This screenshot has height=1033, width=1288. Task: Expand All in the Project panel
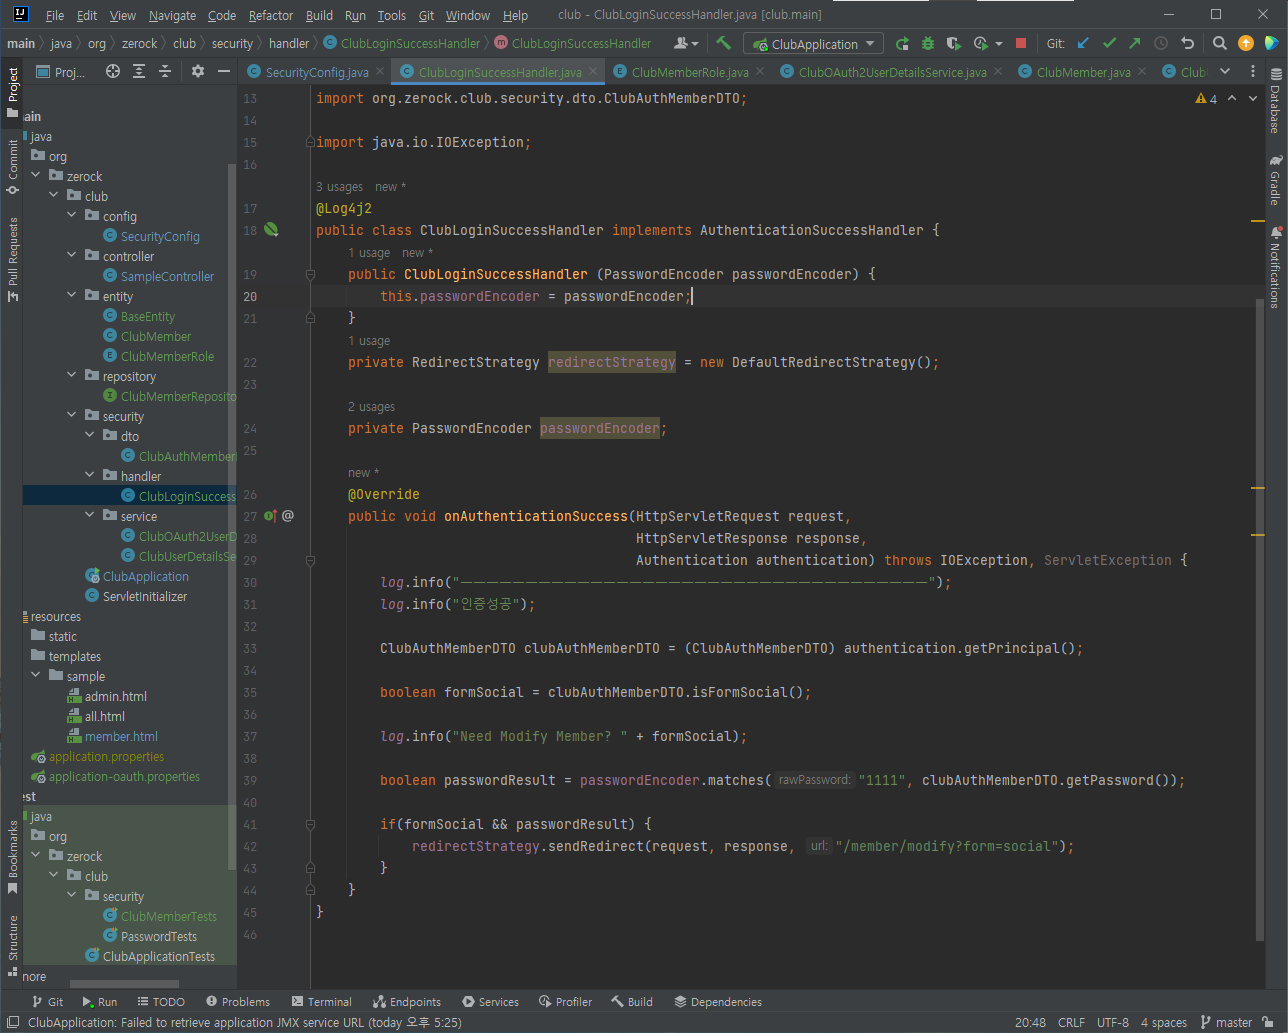[x=139, y=72]
